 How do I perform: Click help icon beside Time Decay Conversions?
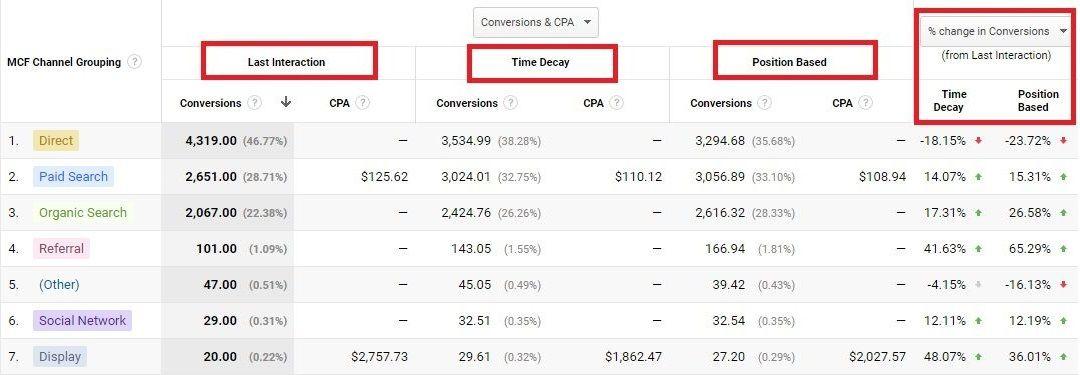tap(510, 103)
